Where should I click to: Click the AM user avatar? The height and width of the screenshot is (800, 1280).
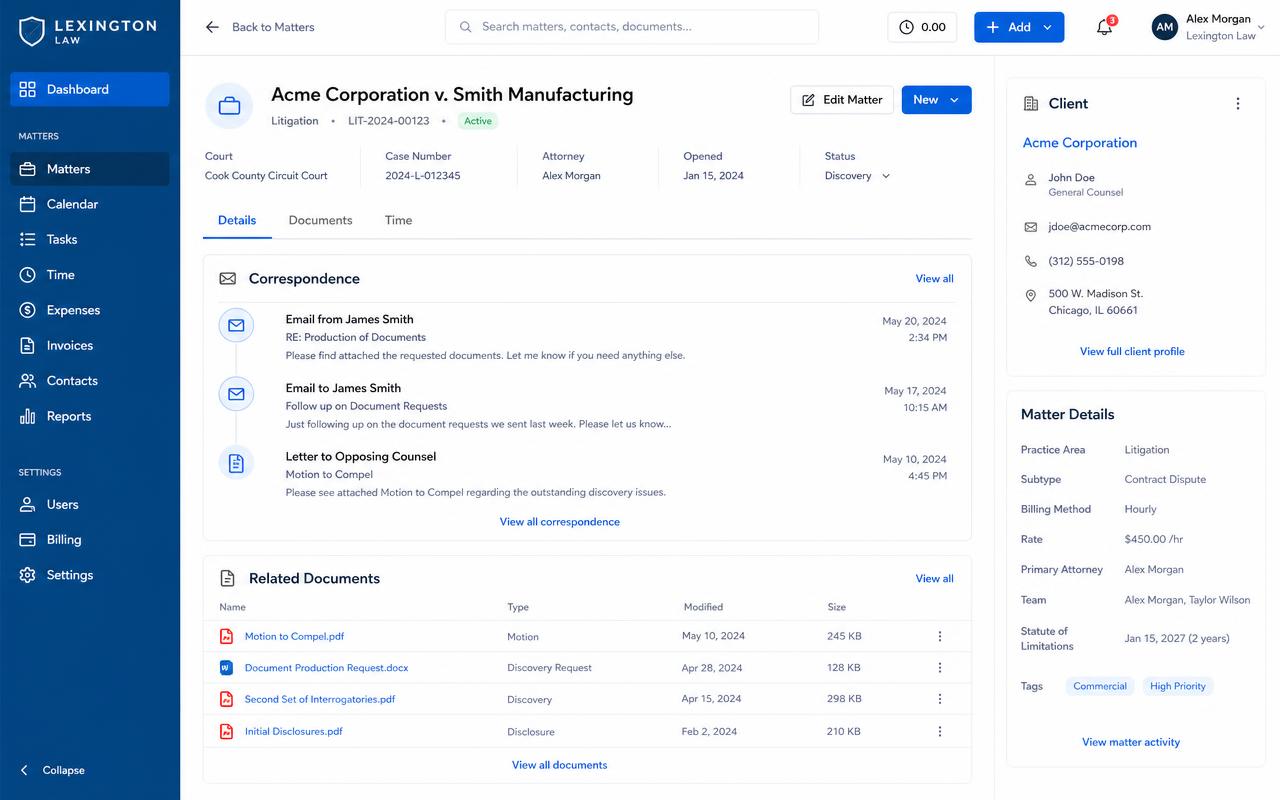[1164, 27]
